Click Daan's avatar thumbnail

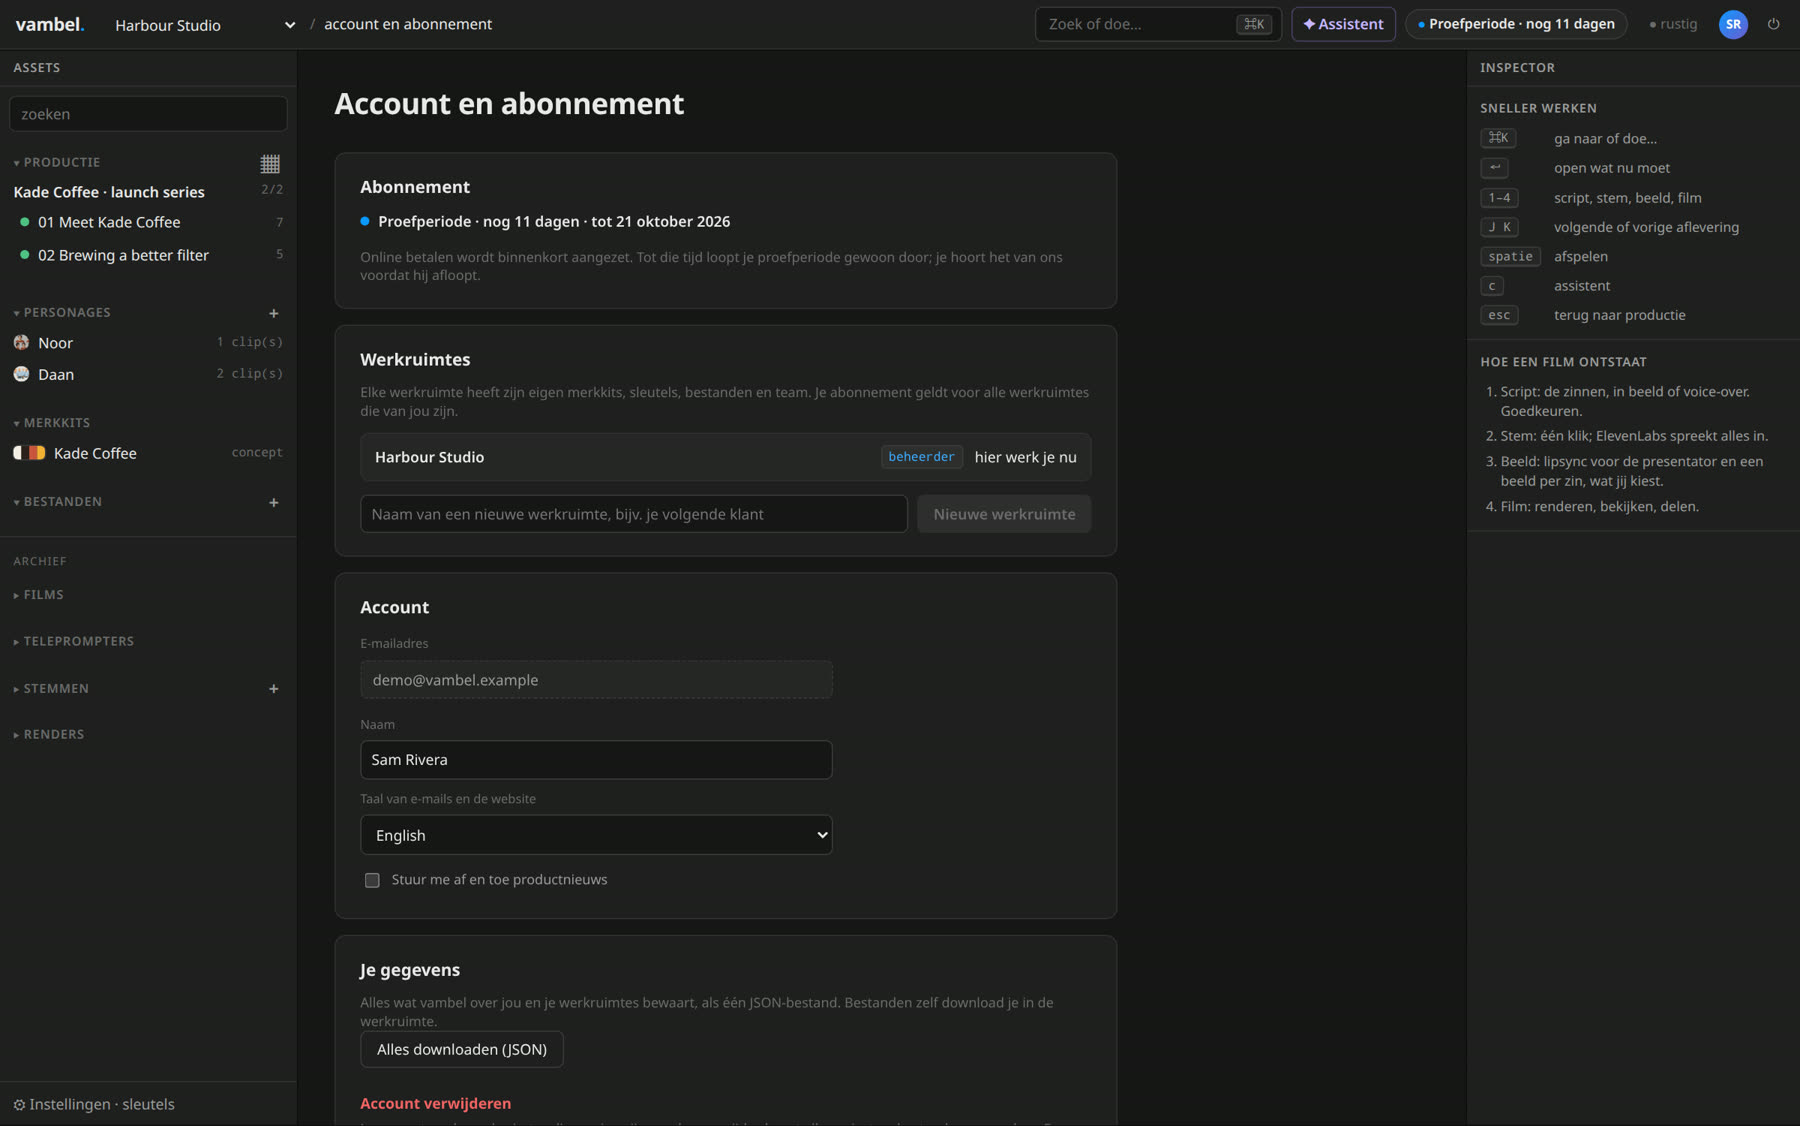21,374
